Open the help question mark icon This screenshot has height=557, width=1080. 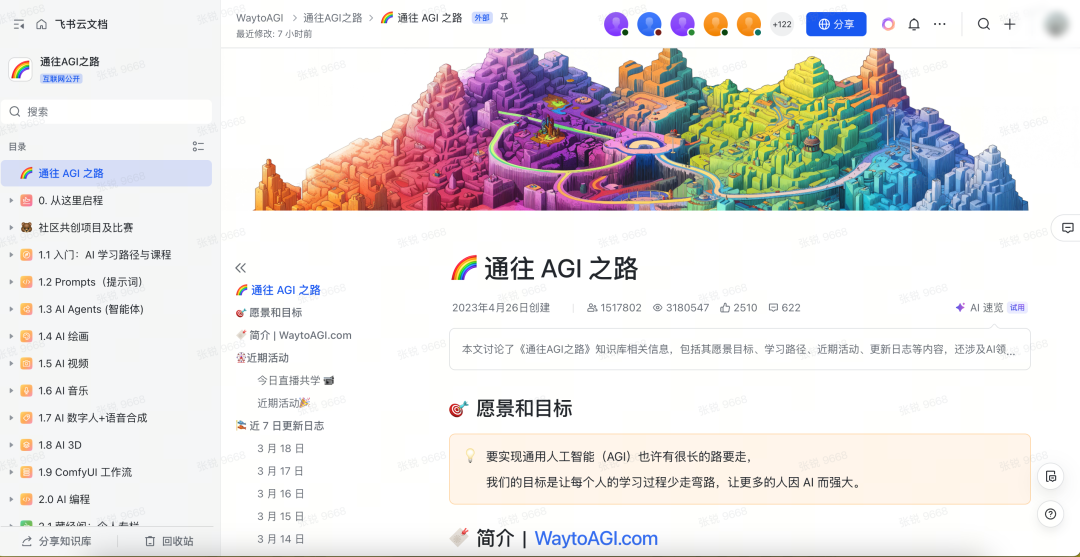(x=1050, y=514)
